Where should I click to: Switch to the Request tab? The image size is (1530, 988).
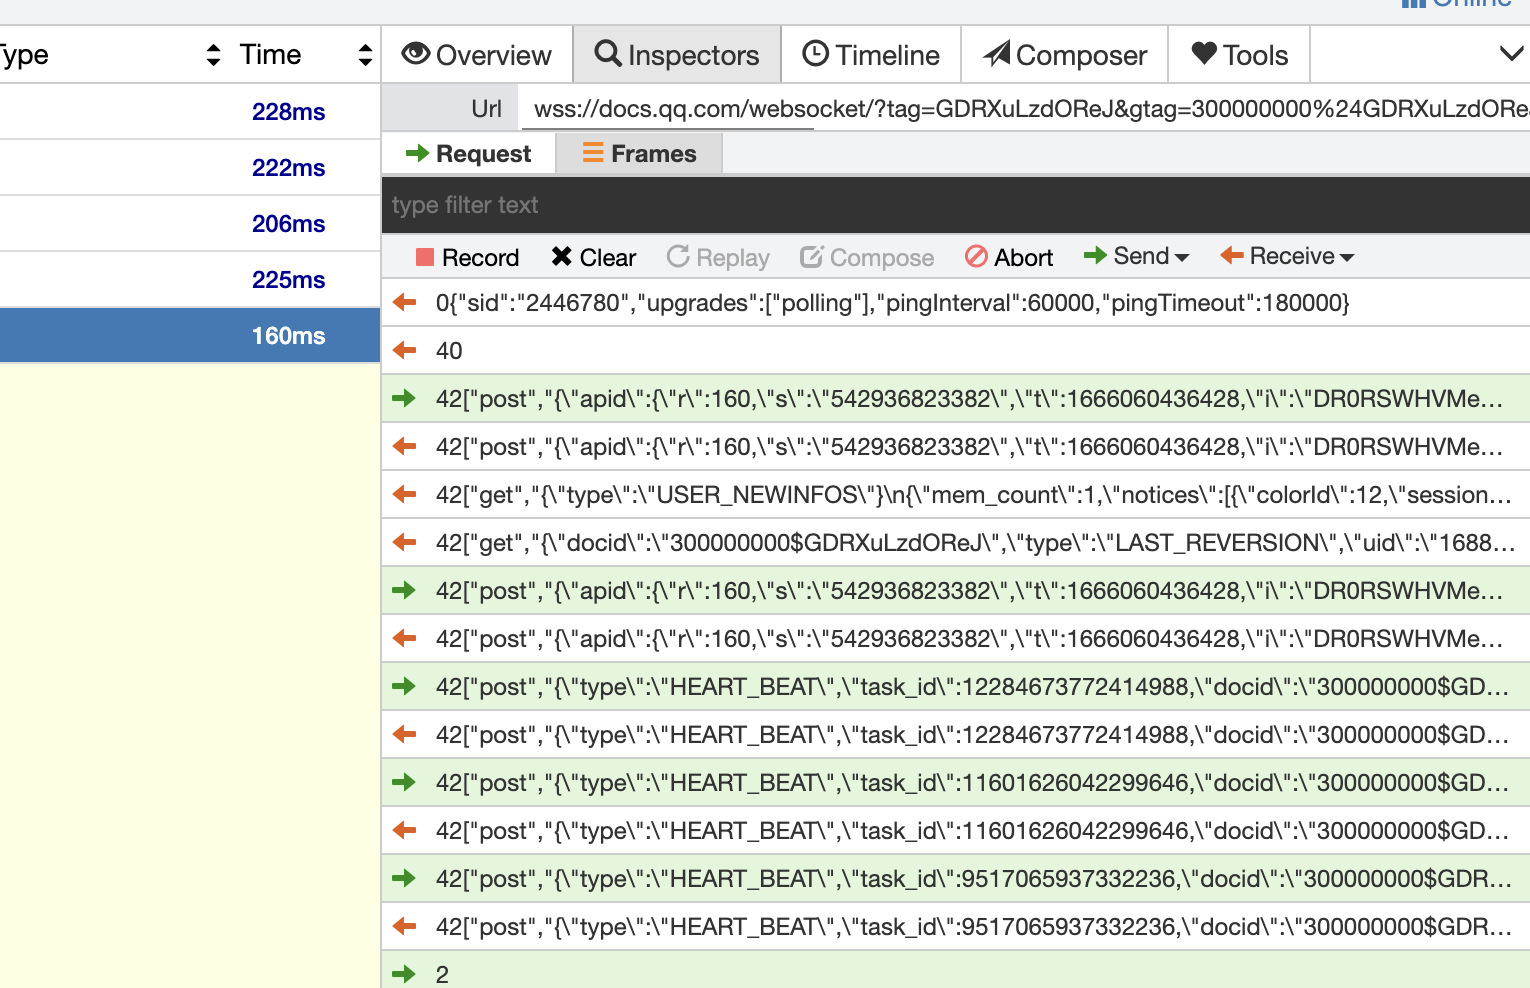[x=469, y=153]
